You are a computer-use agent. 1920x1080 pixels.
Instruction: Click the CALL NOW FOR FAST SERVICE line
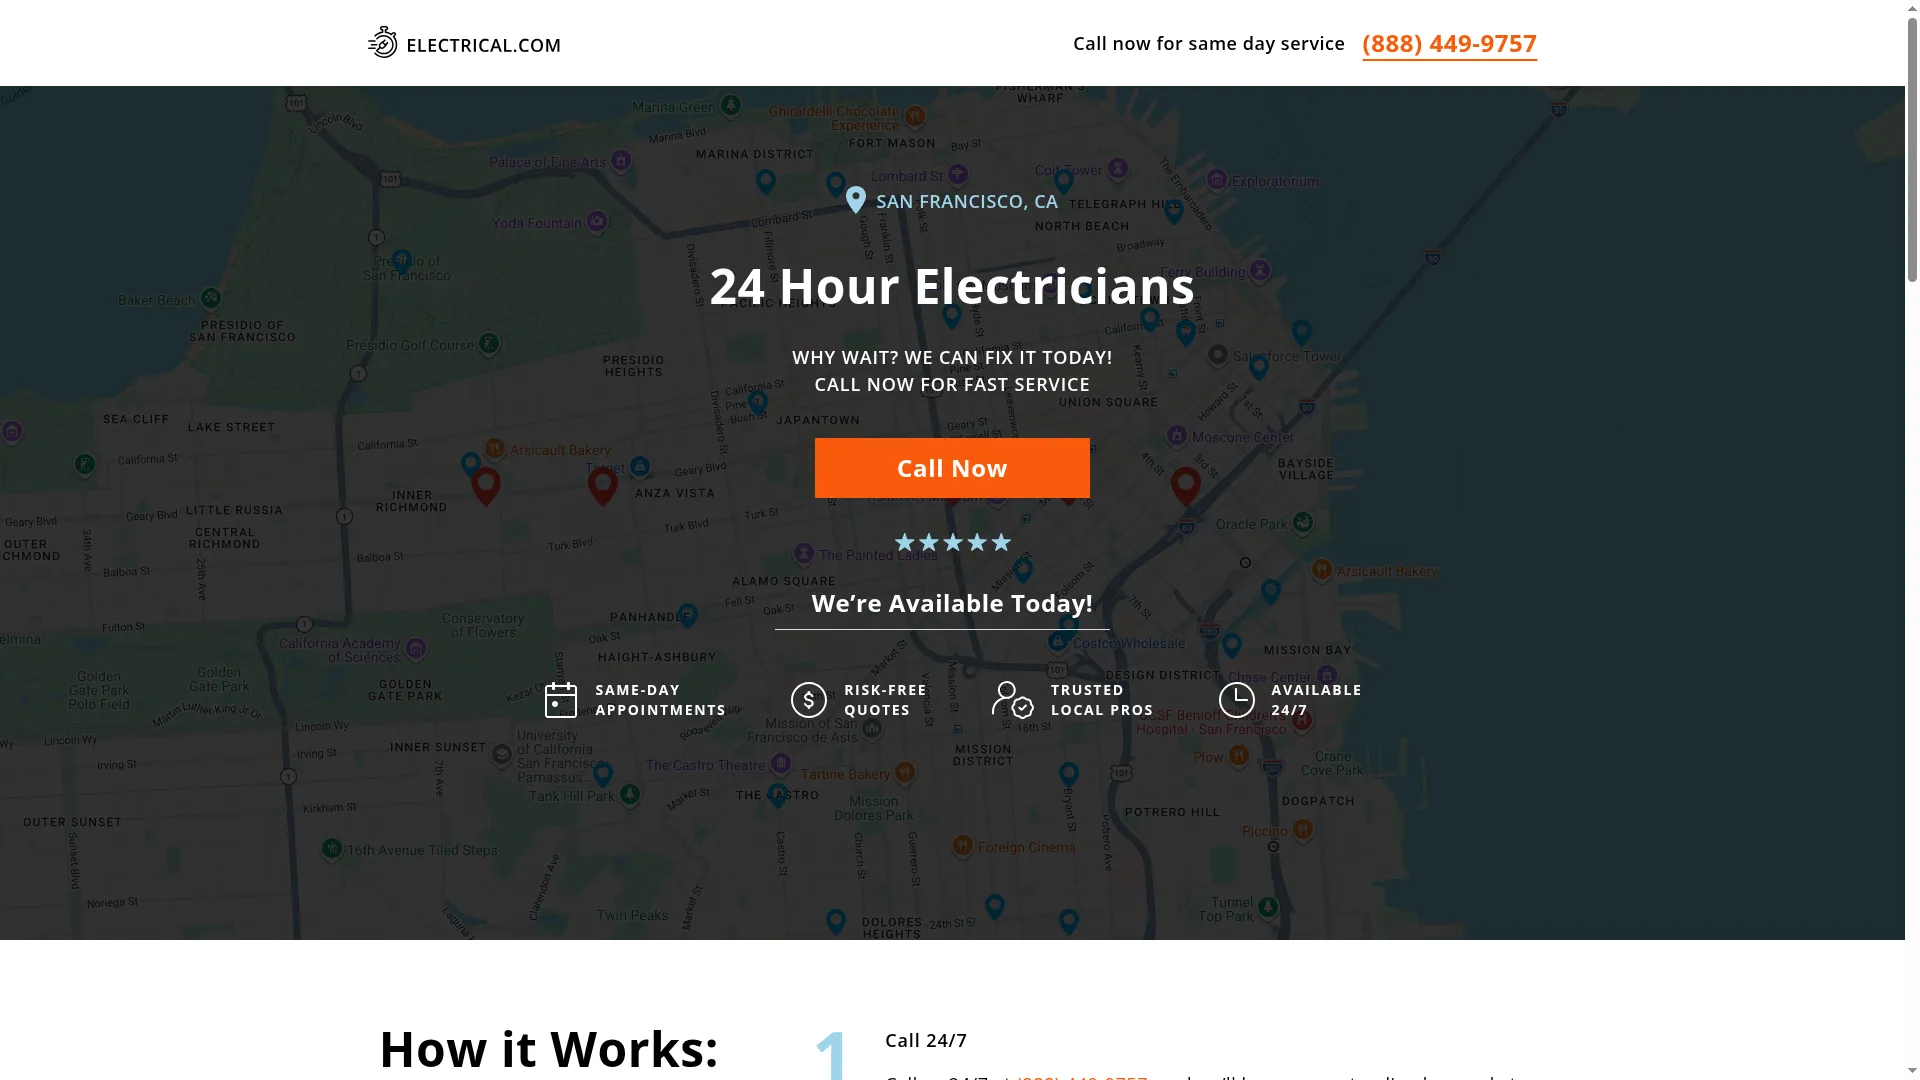point(952,385)
